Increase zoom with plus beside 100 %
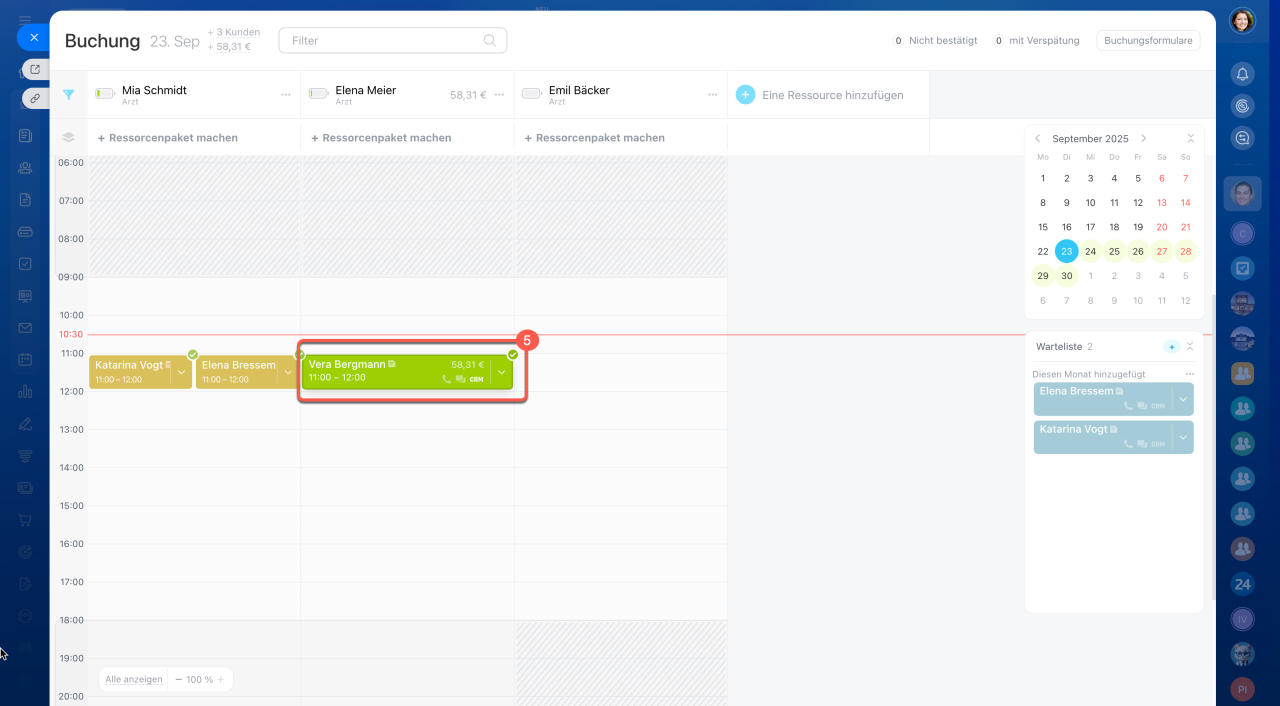 pyautogui.click(x=221, y=679)
